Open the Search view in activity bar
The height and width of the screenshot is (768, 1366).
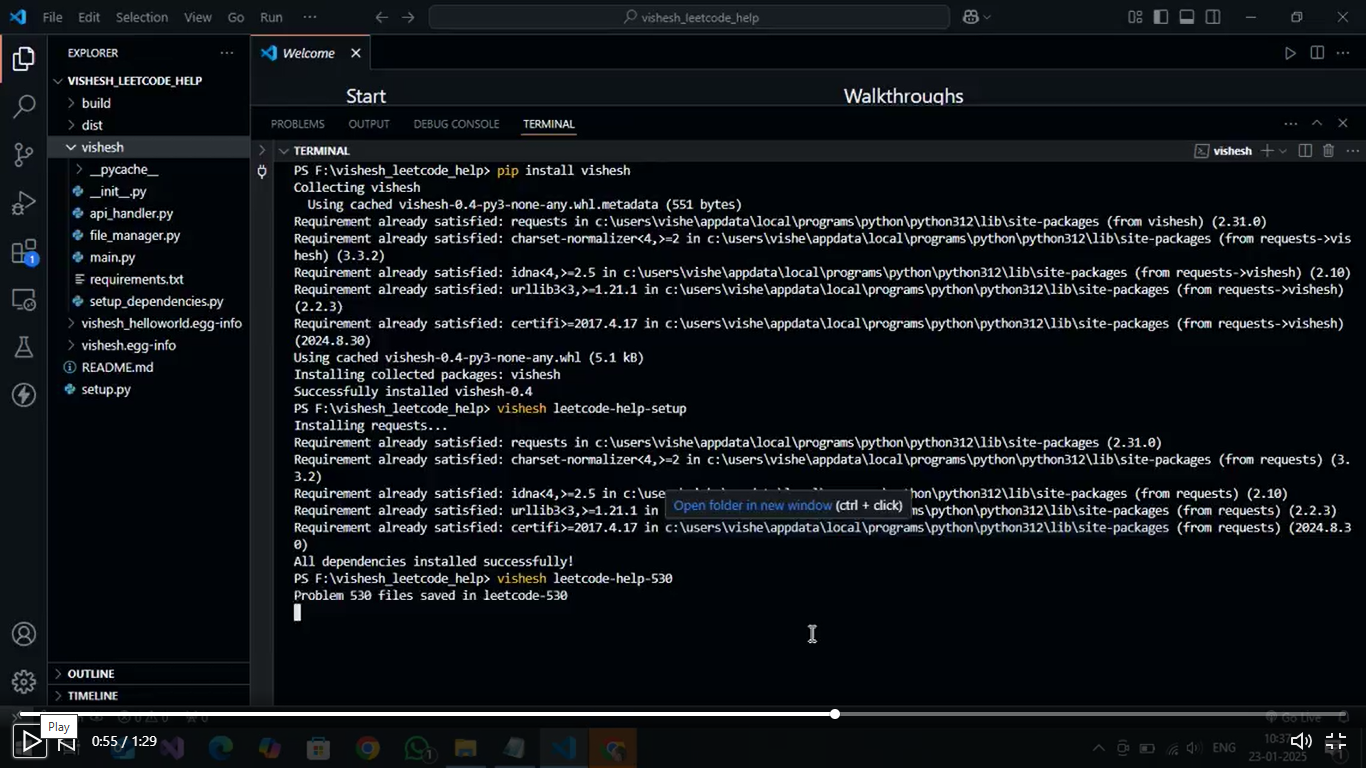pyautogui.click(x=24, y=106)
